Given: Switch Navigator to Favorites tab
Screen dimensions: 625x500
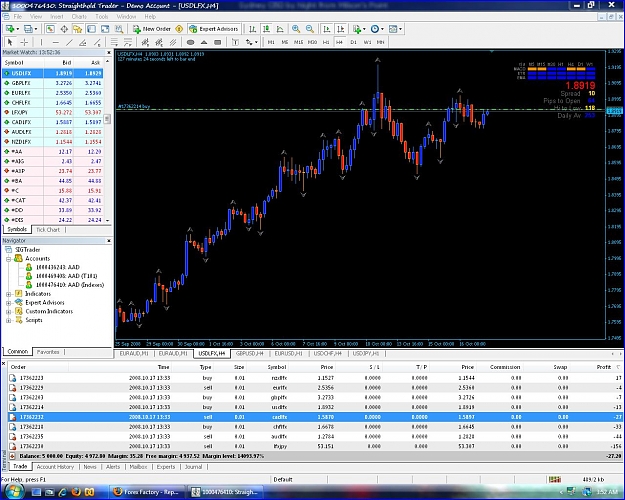Looking at the screenshot, I should tap(48, 352).
